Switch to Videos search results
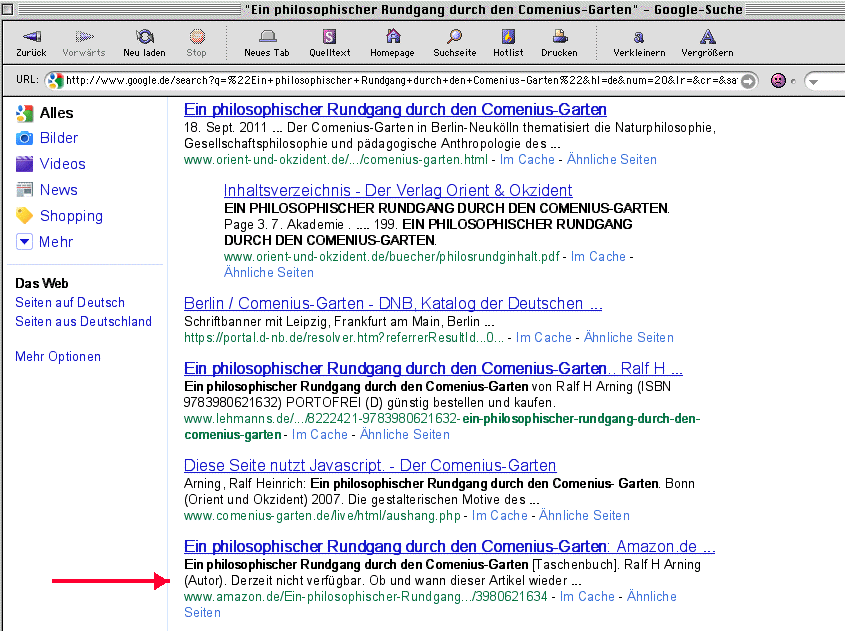The height and width of the screenshot is (631, 845). [62, 164]
